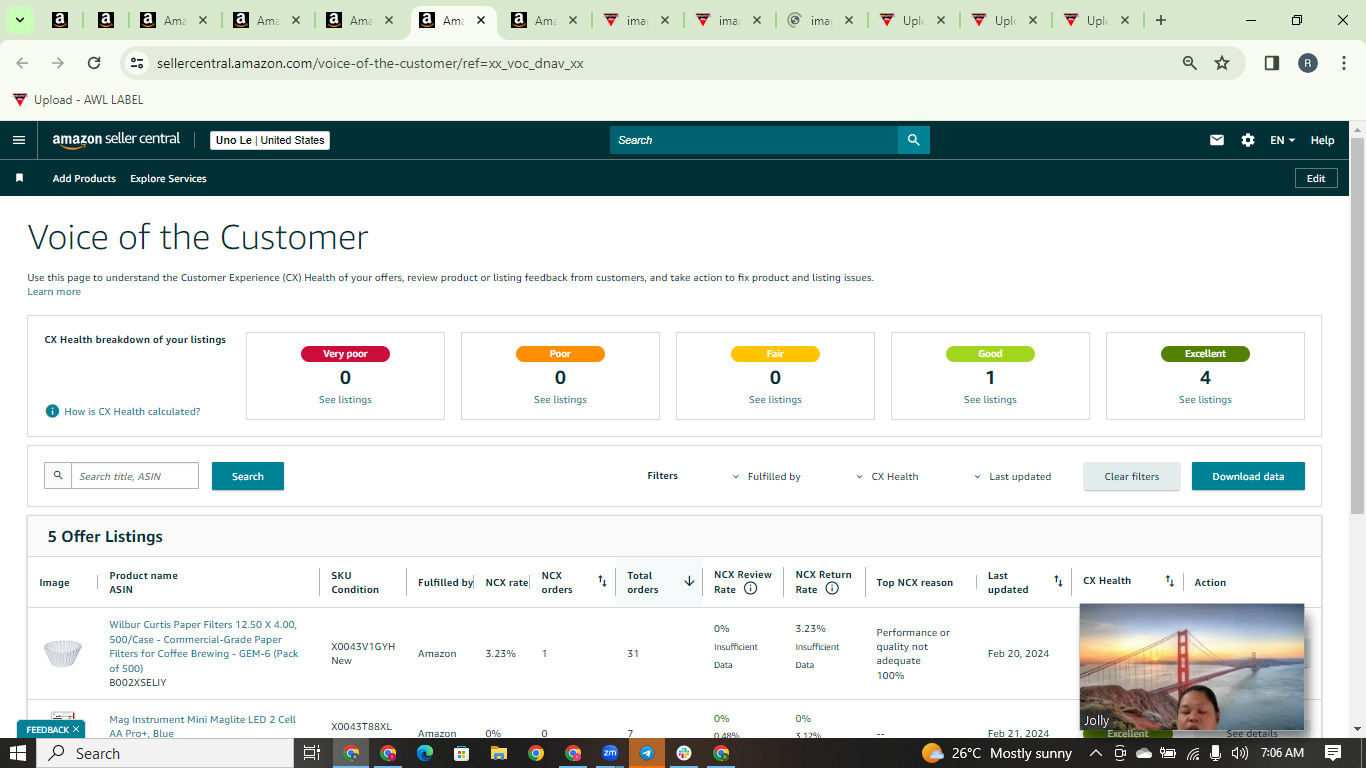
Task: Expand the Last updated filter dropdown
Action: click(x=1012, y=477)
